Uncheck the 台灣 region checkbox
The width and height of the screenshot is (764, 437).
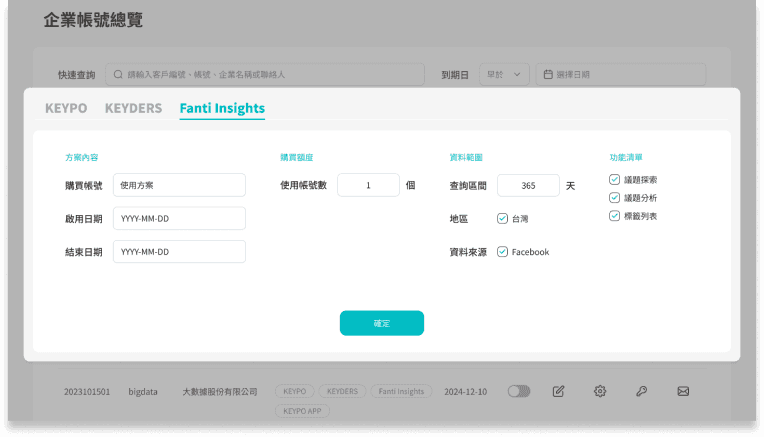click(x=502, y=219)
